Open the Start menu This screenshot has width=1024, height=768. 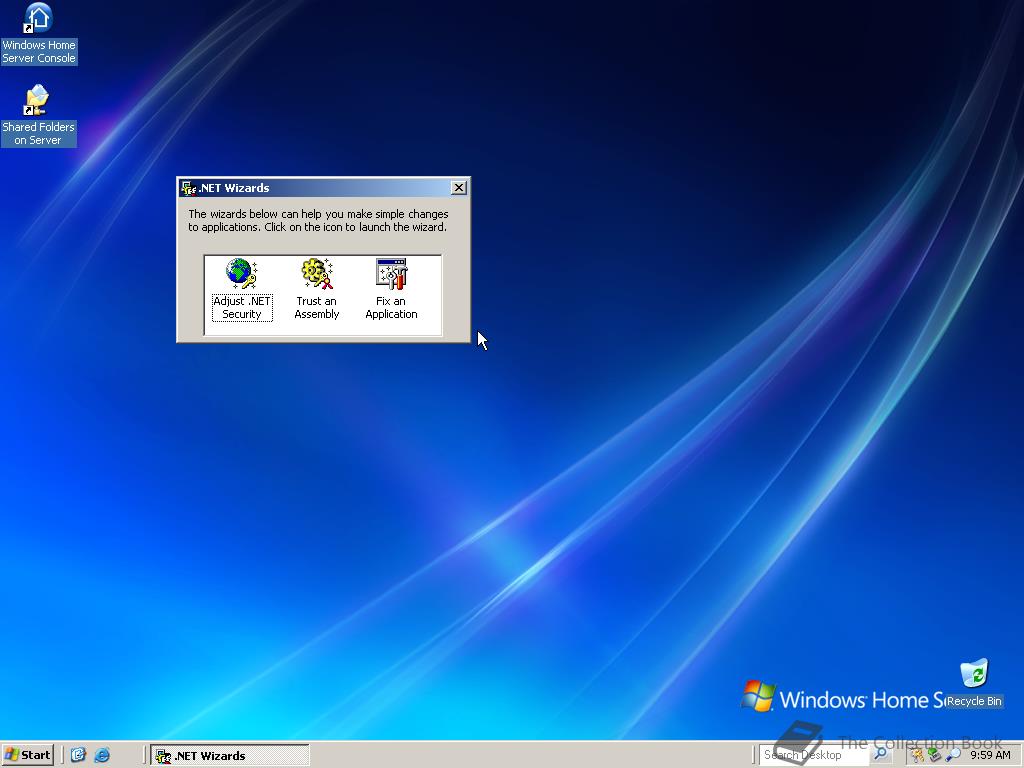(x=27, y=755)
